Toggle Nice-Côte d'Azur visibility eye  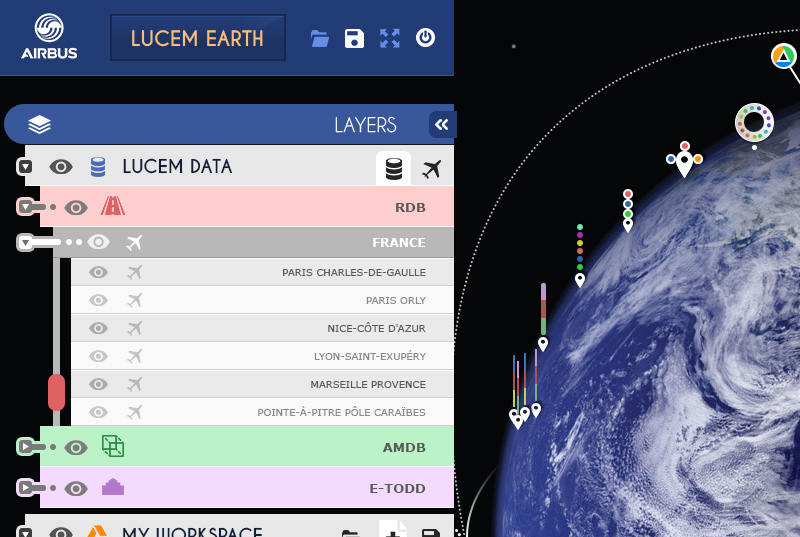pyautogui.click(x=98, y=328)
